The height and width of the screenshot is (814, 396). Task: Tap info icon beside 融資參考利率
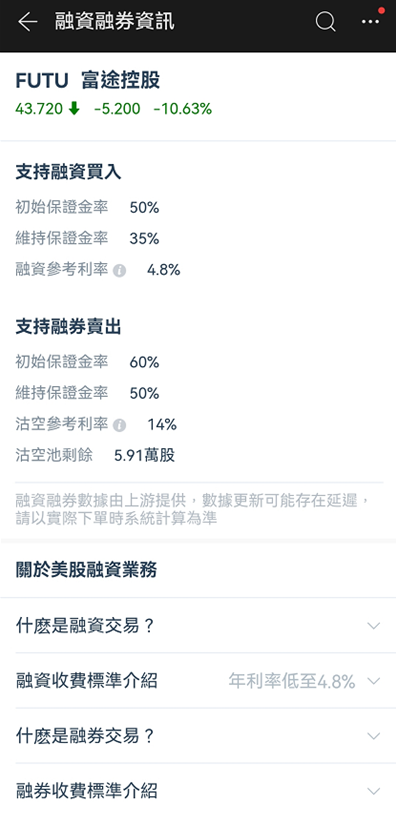pos(119,270)
